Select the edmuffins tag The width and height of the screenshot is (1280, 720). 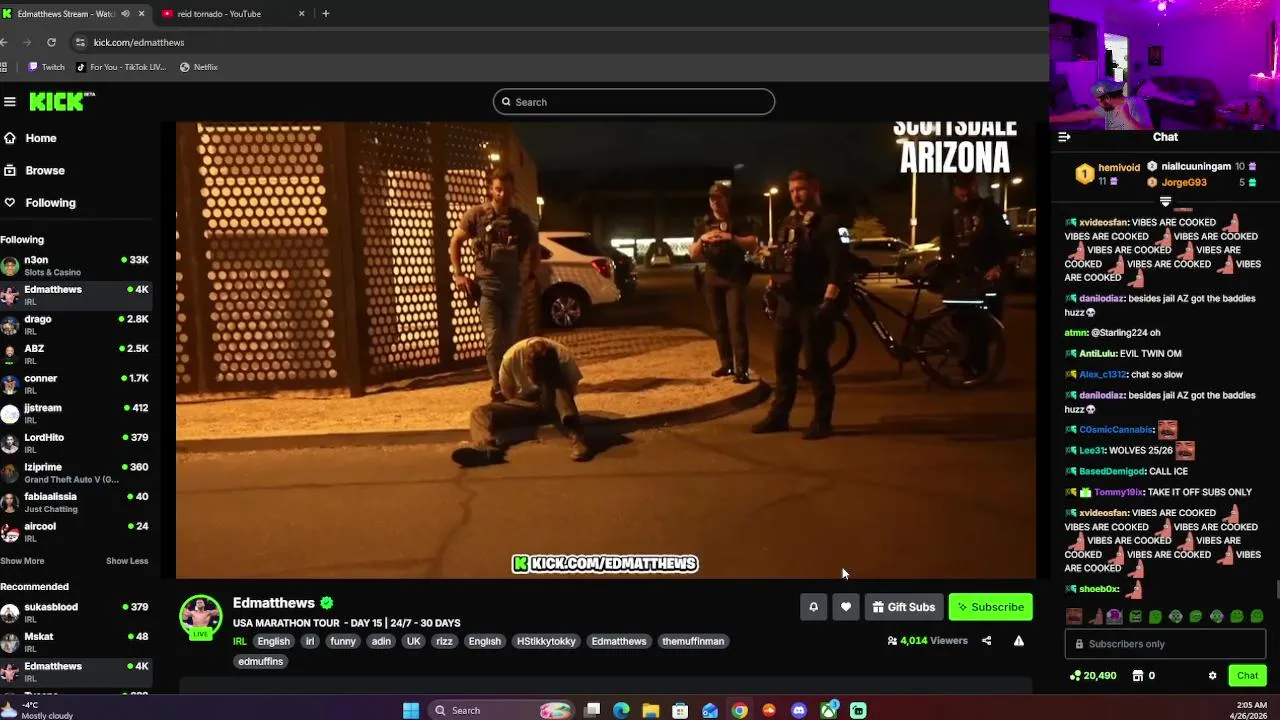(261, 661)
